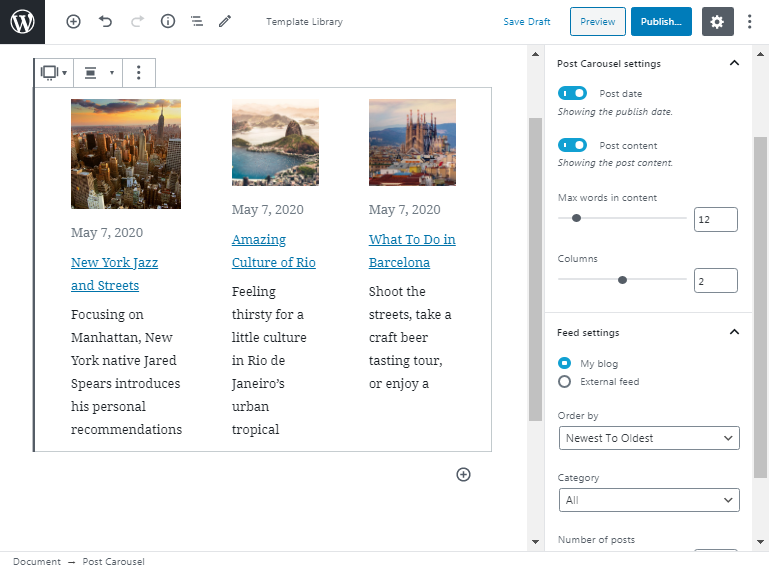The width and height of the screenshot is (769, 570).
Task: Toggle the settings gear sidebar
Action: (x=717, y=22)
